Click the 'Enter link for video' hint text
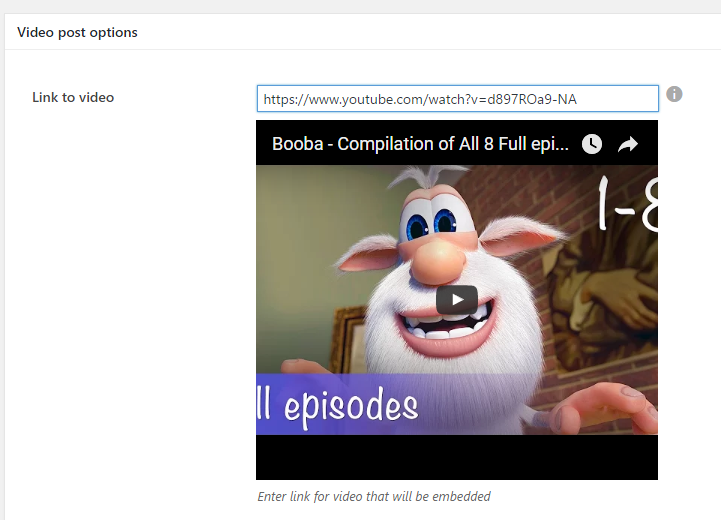 point(374,497)
